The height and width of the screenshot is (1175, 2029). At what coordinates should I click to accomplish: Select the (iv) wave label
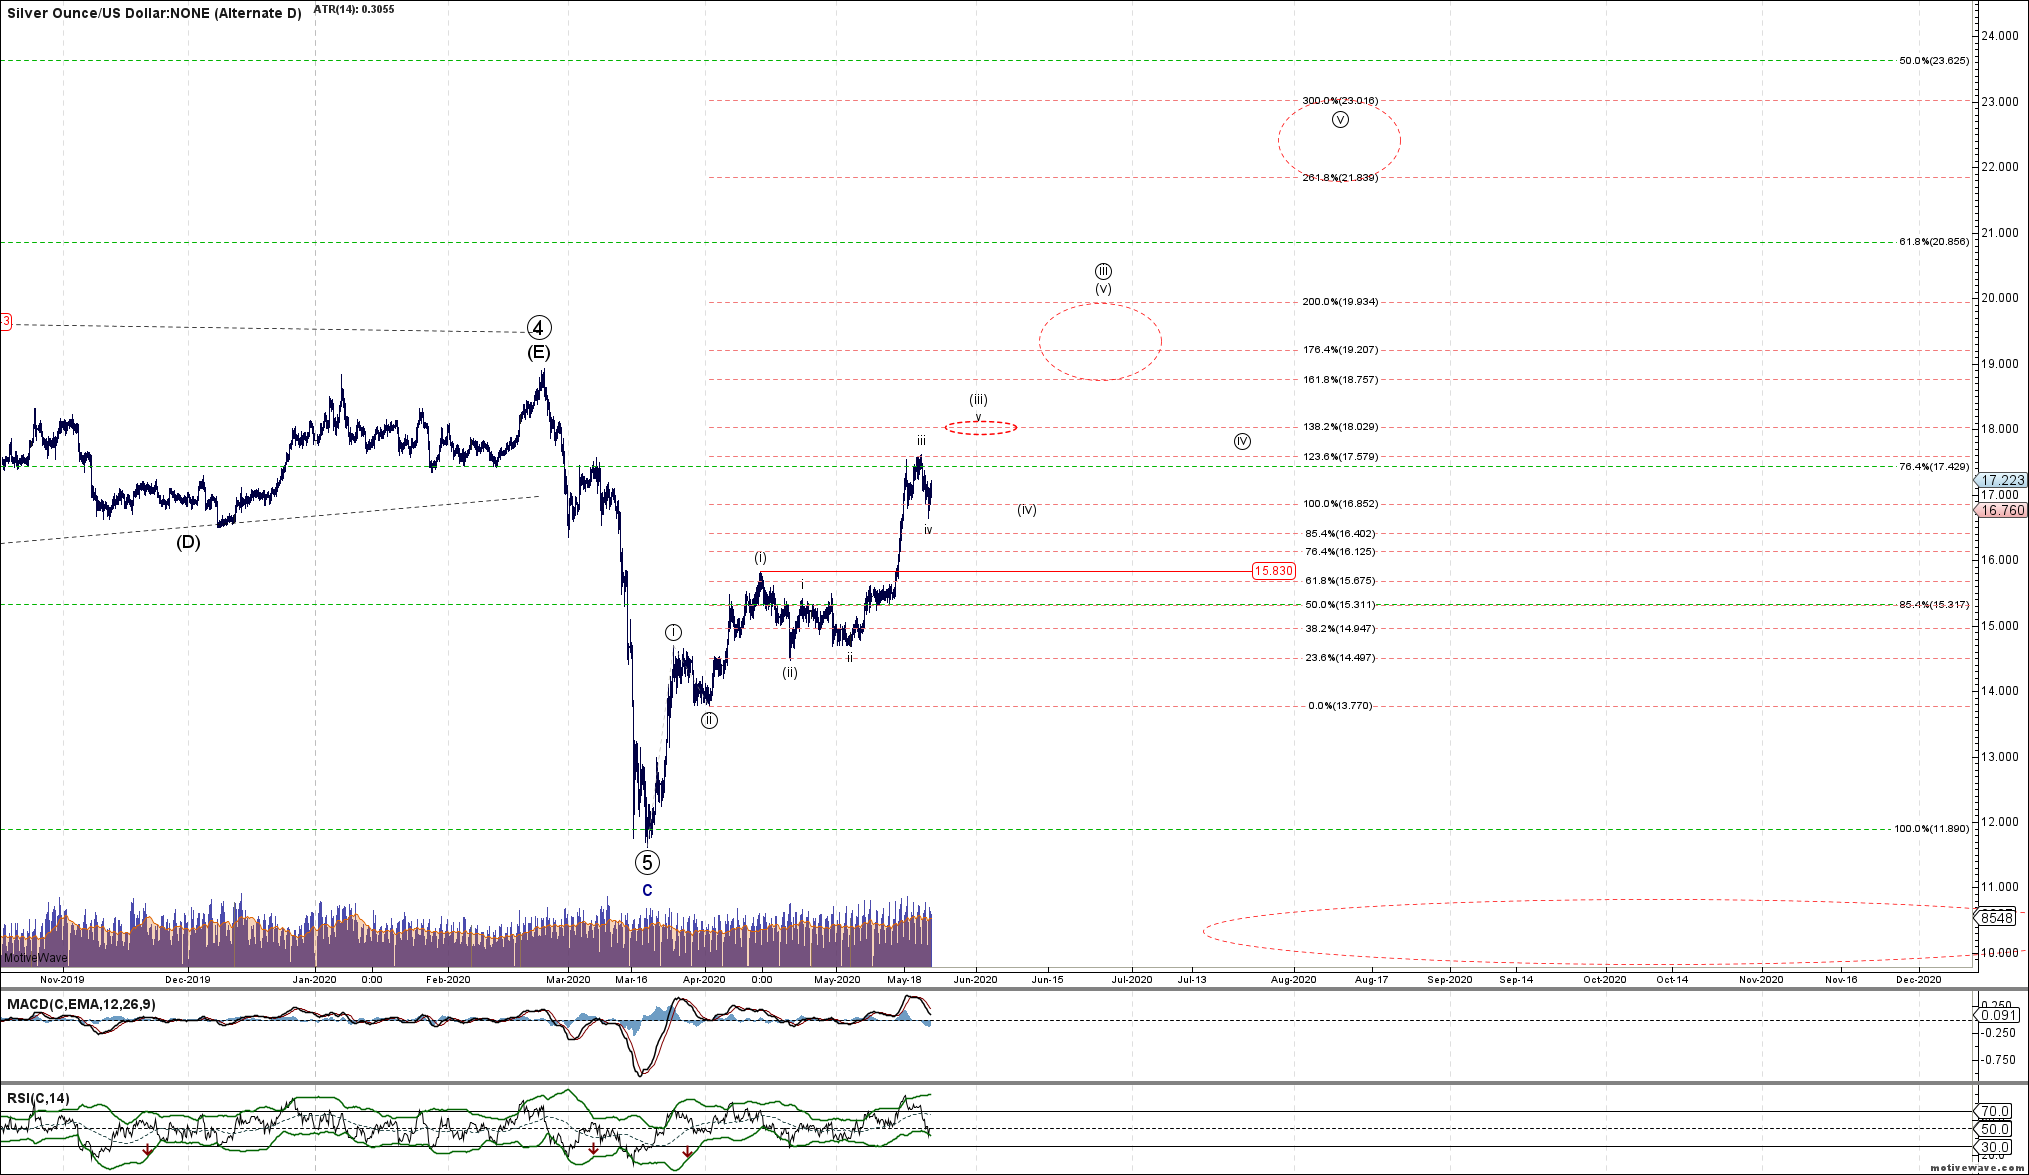pyautogui.click(x=1027, y=510)
